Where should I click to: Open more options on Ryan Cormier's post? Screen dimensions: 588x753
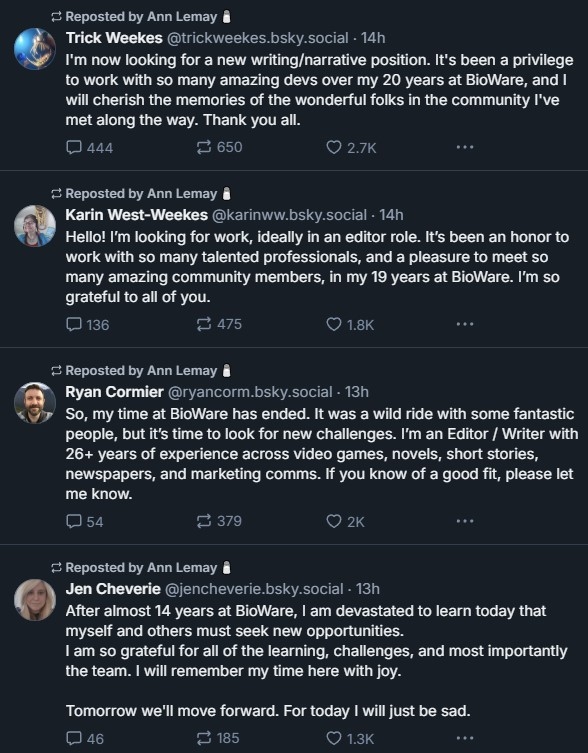point(465,521)
